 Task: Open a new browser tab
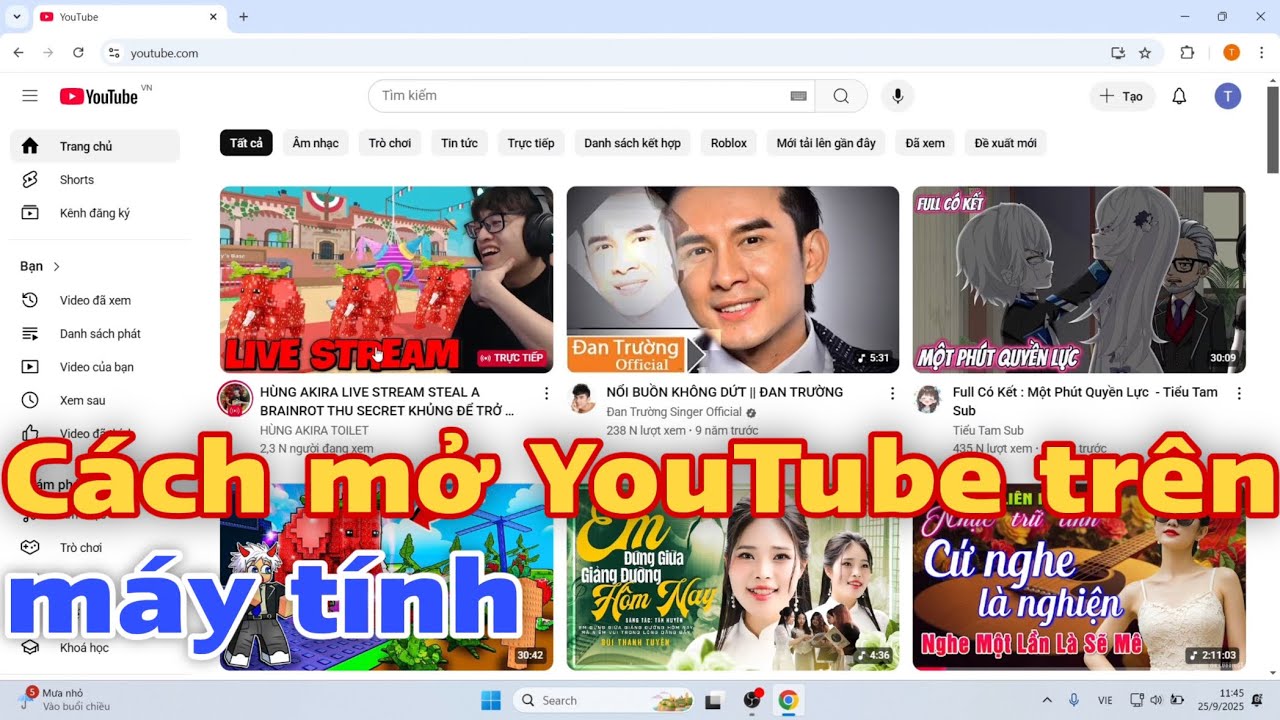[243, 17]
